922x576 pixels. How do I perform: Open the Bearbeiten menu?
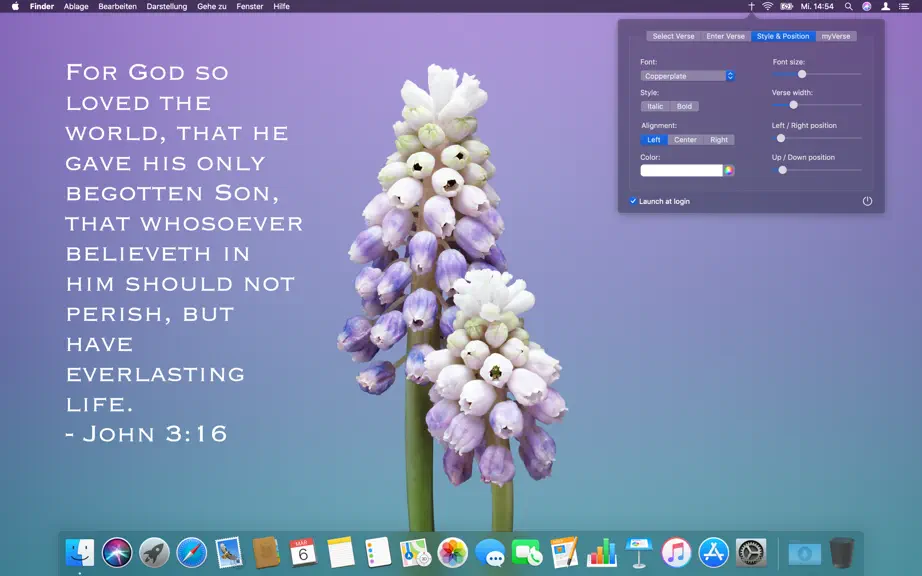118,6
